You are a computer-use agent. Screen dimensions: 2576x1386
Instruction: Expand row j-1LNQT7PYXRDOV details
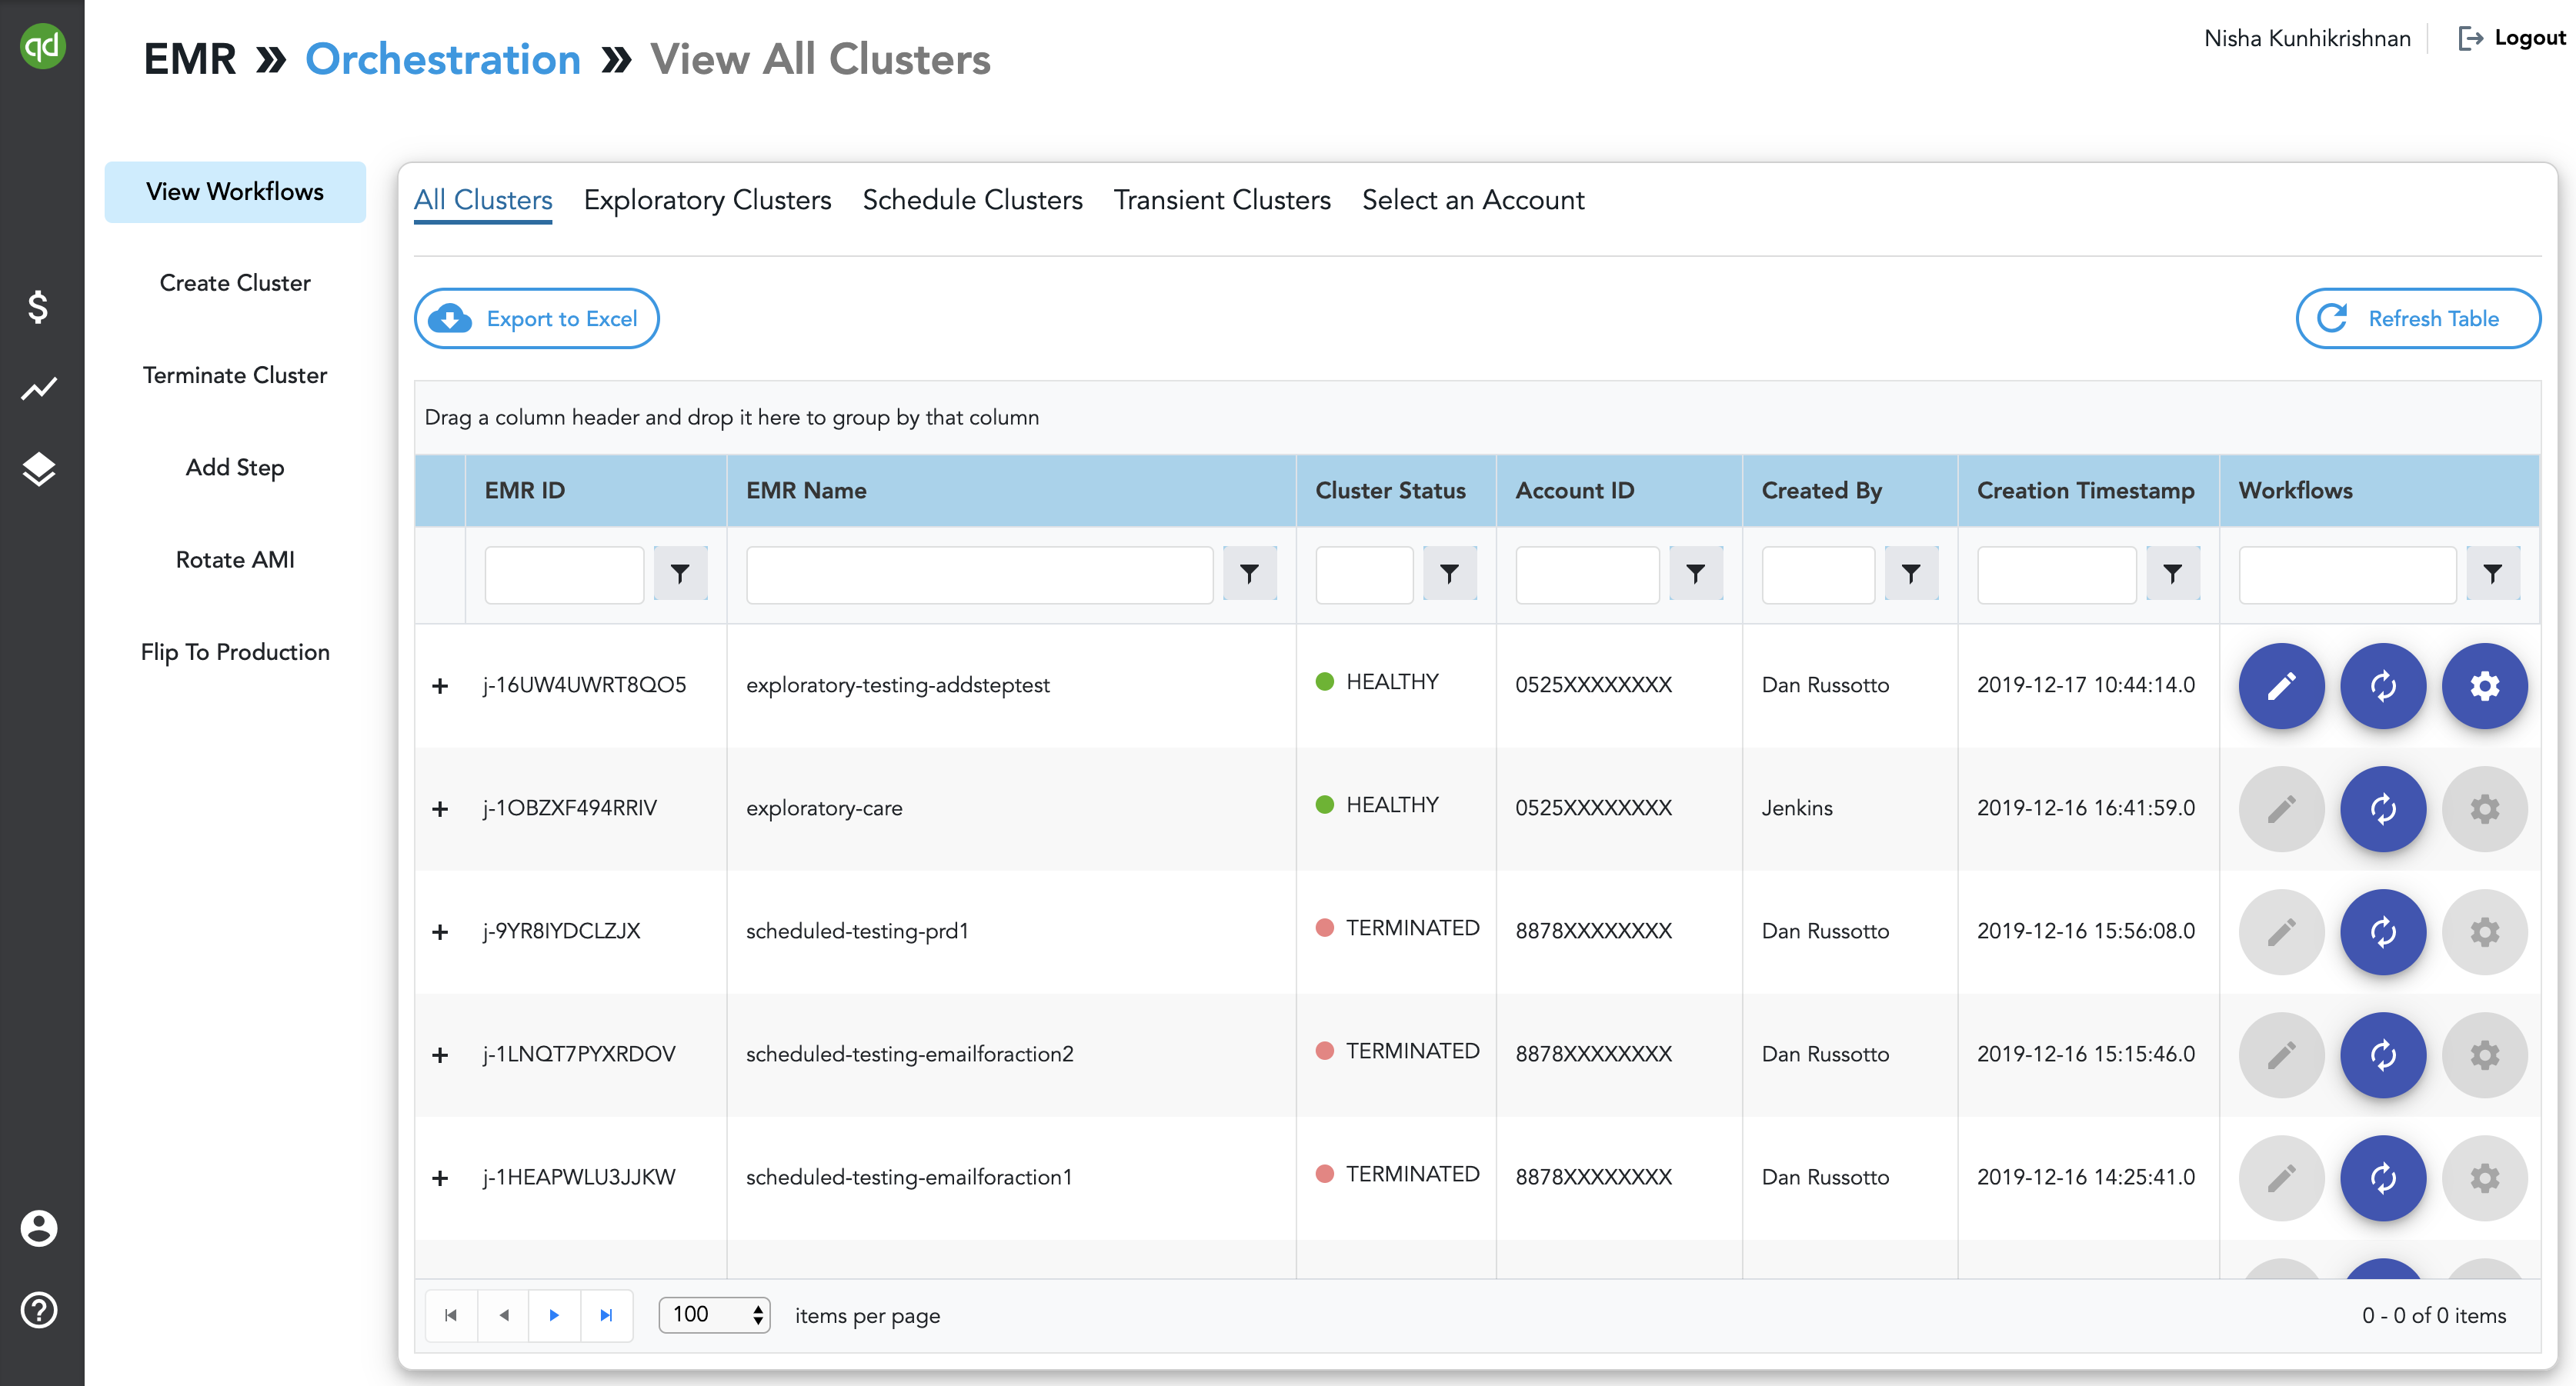pyautogui.click(x=440, y=1055)
